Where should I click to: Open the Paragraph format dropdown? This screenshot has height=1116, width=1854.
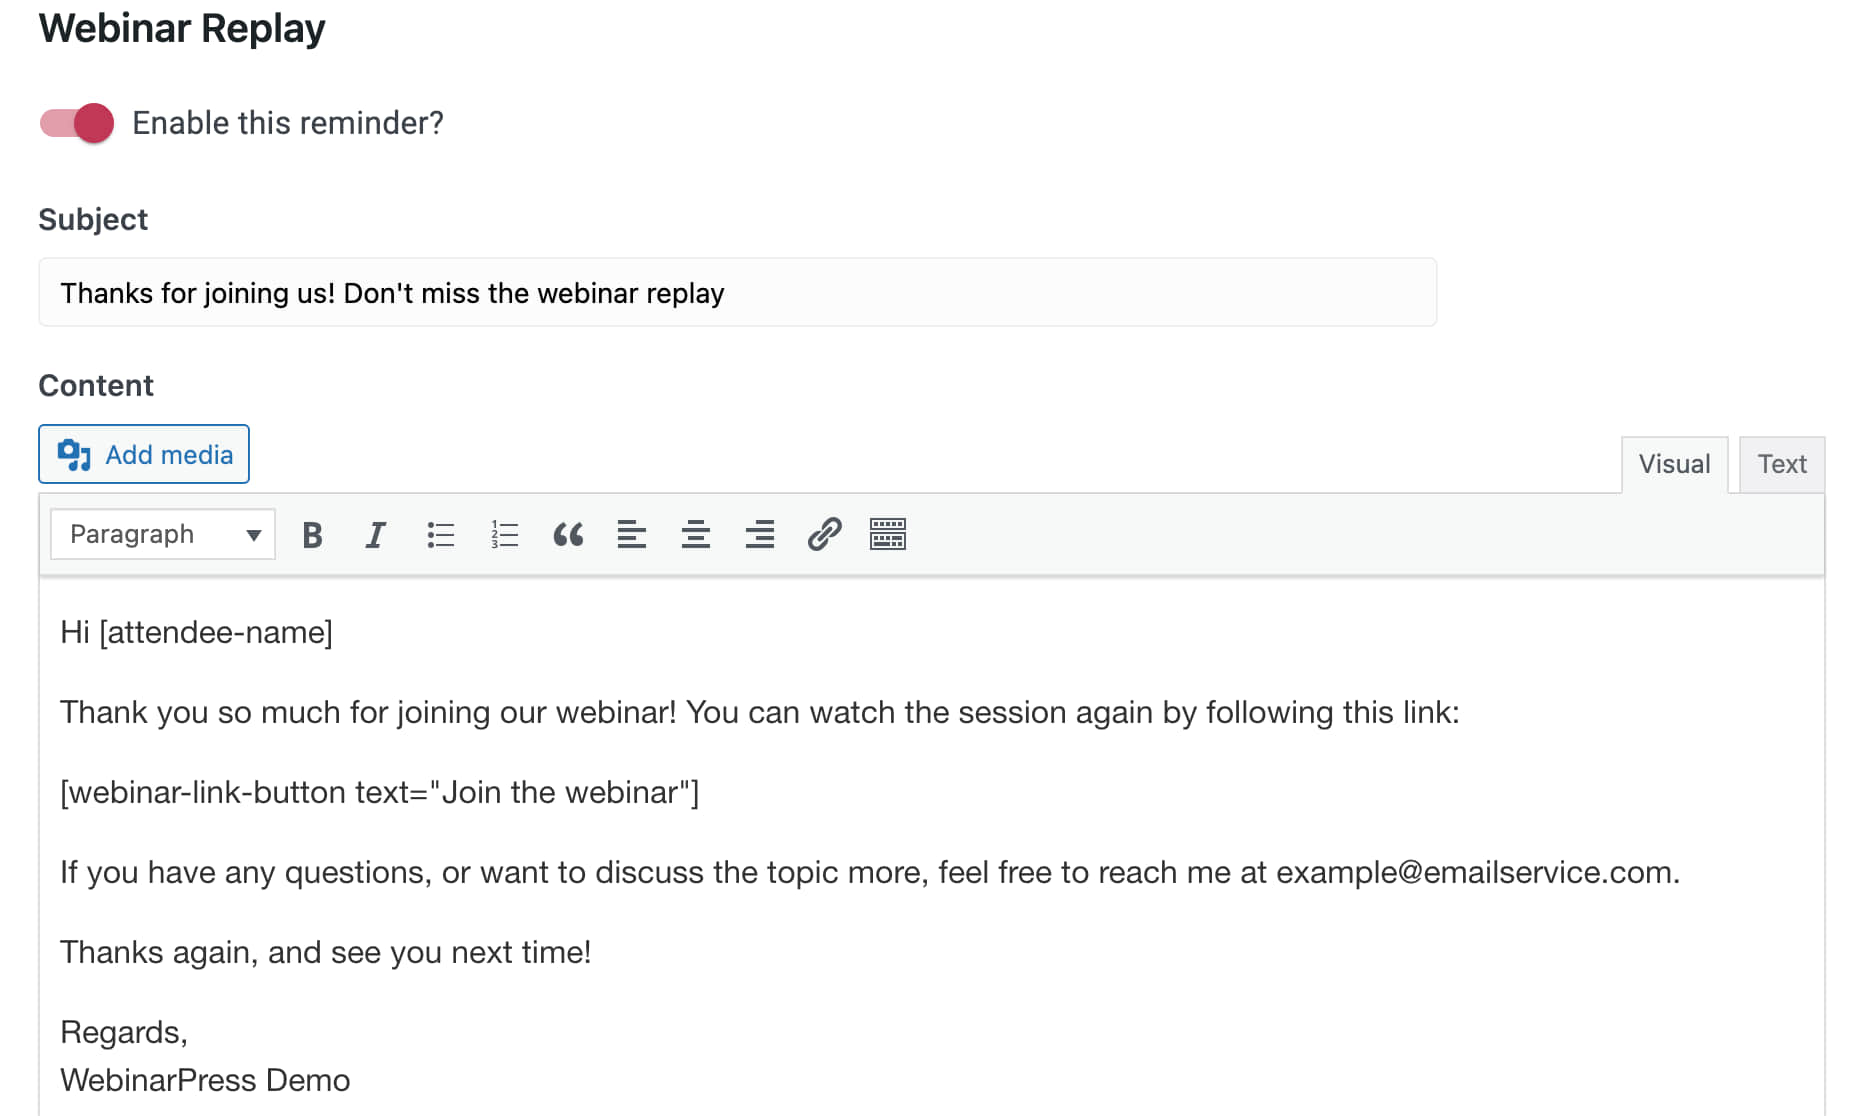[163, 535]
